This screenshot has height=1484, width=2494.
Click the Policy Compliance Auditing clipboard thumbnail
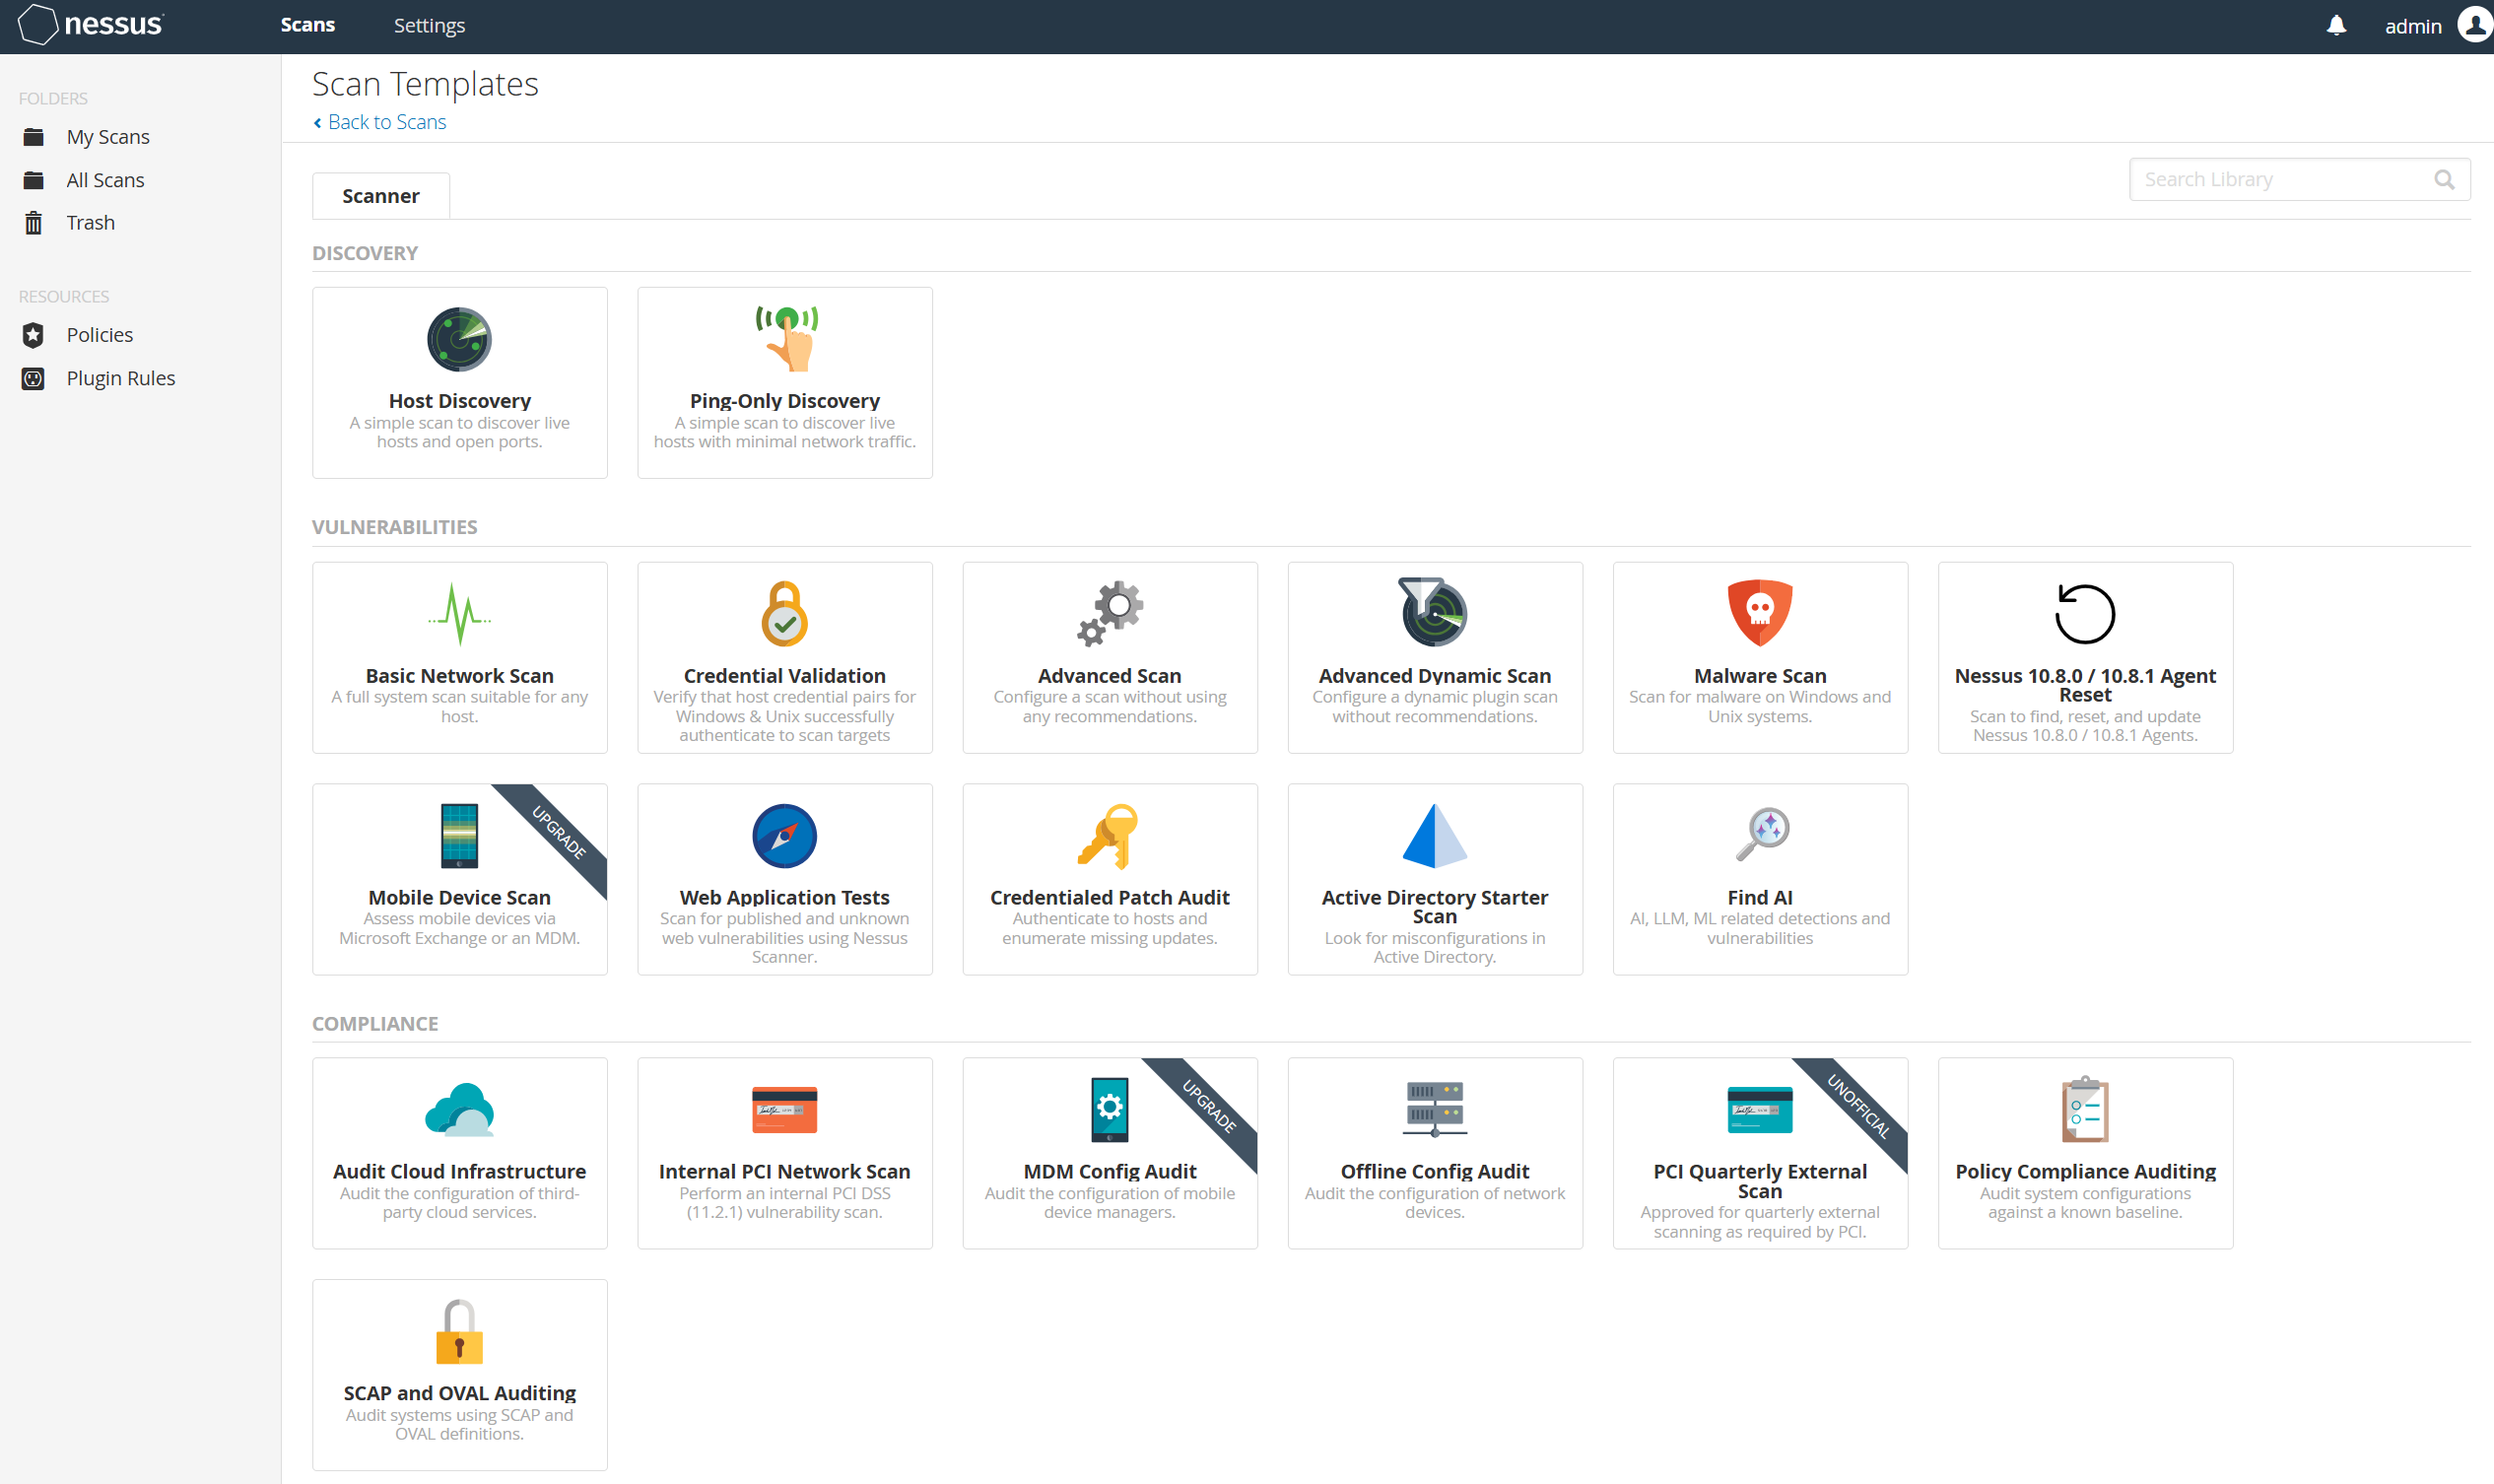tap(2085, 1110)
